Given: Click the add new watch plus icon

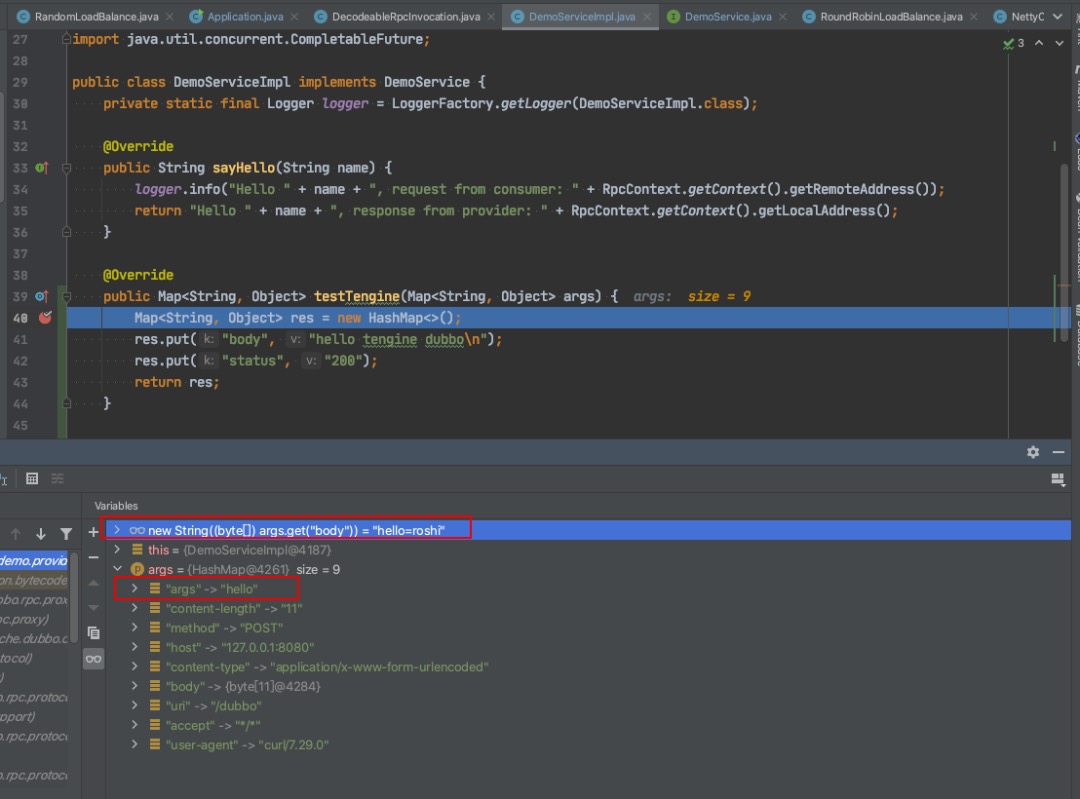Looking at the screenshot, I should 94,532.
